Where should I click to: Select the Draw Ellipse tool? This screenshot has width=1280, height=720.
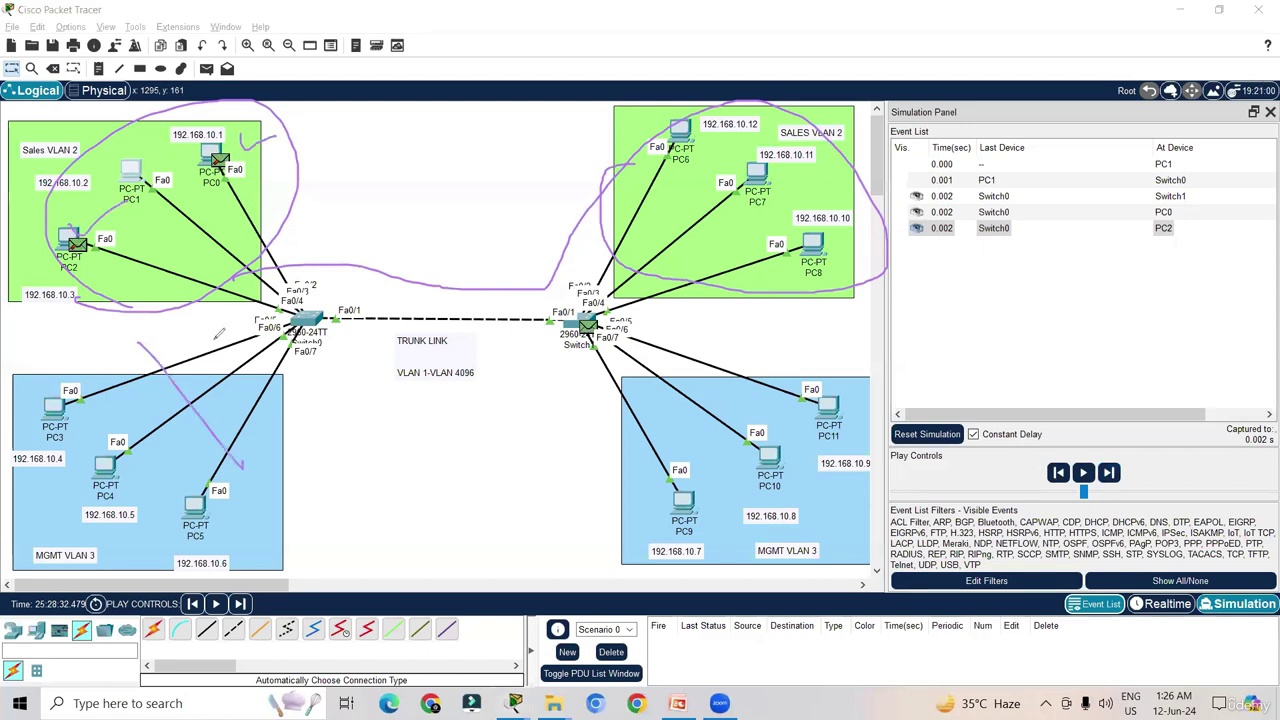tap(160, 69)
